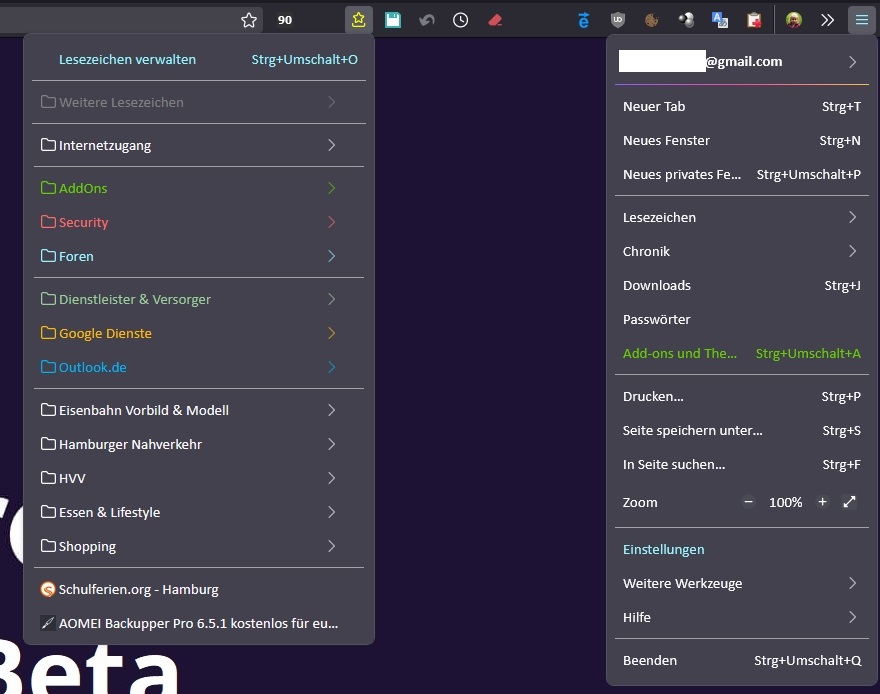This screenshot has height=694, width=880.
Task: Click the bookmarks menu toolbar button
Action: [359, 20]
